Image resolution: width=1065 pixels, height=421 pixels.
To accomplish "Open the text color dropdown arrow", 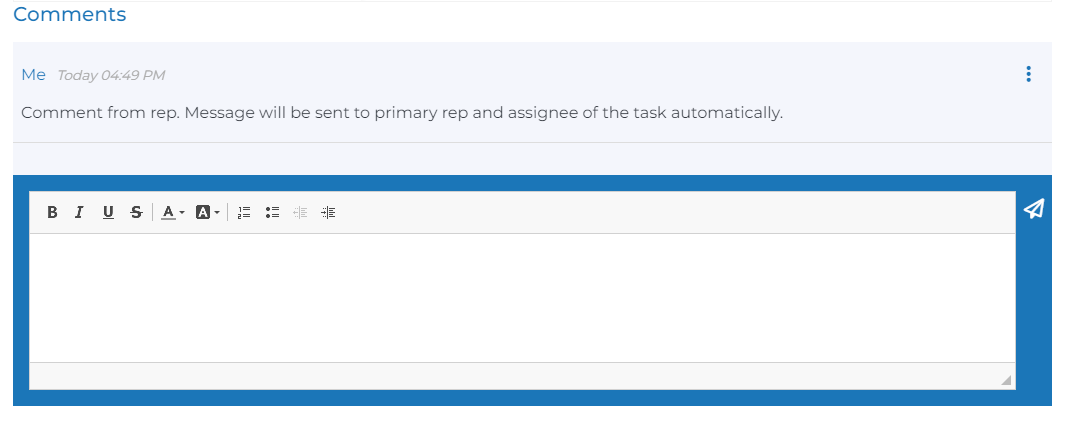I will [182, 213].
